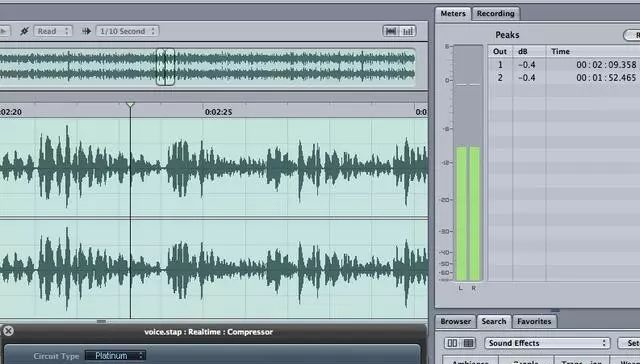
Task: Open the Sound Effects category dropdown
Action: [x=547, y=343]
